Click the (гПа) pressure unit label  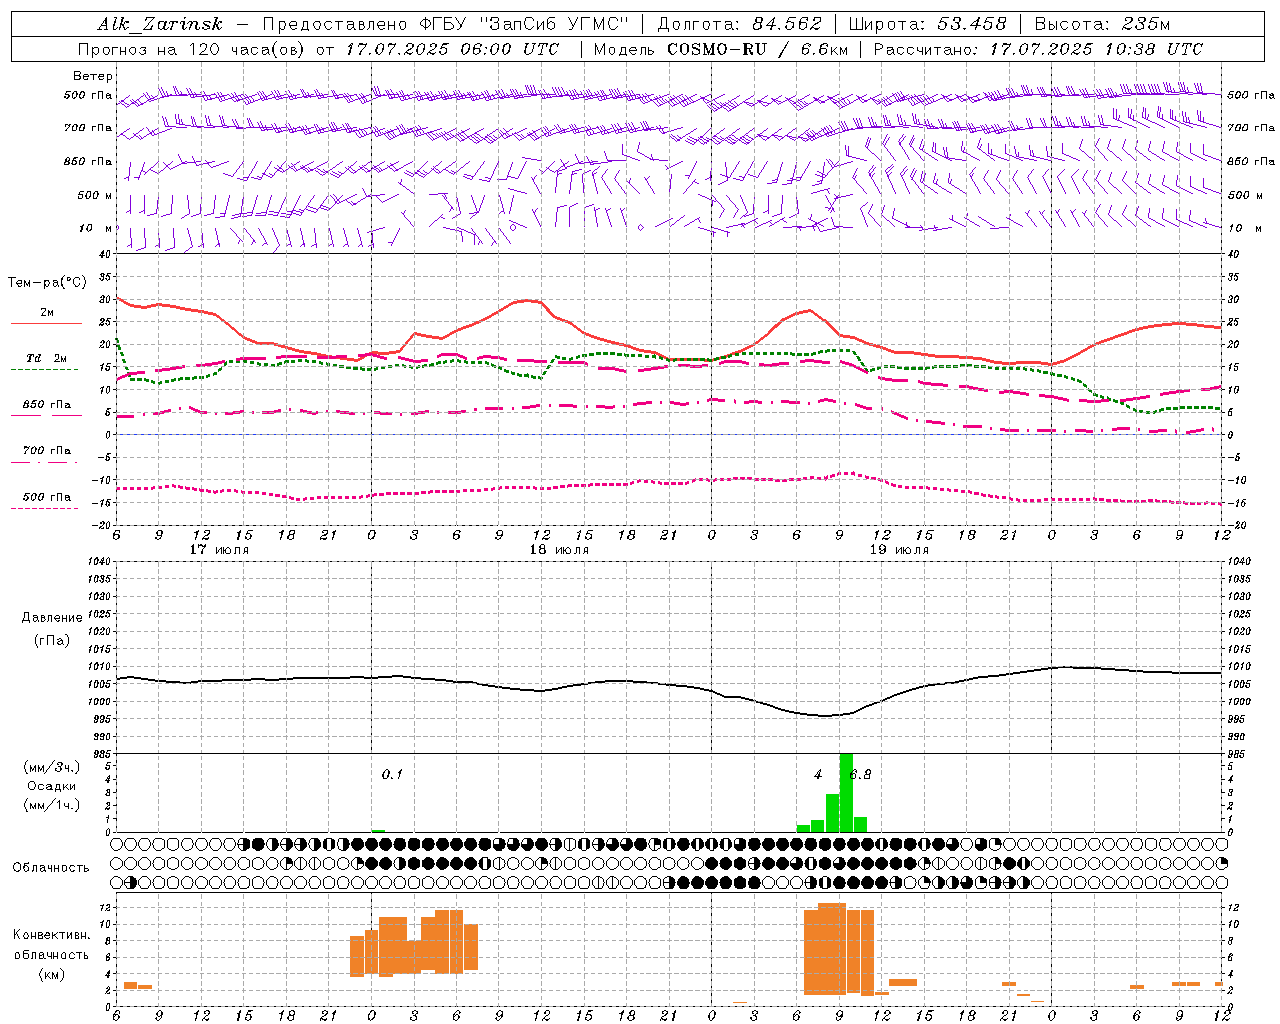[52, 640]
